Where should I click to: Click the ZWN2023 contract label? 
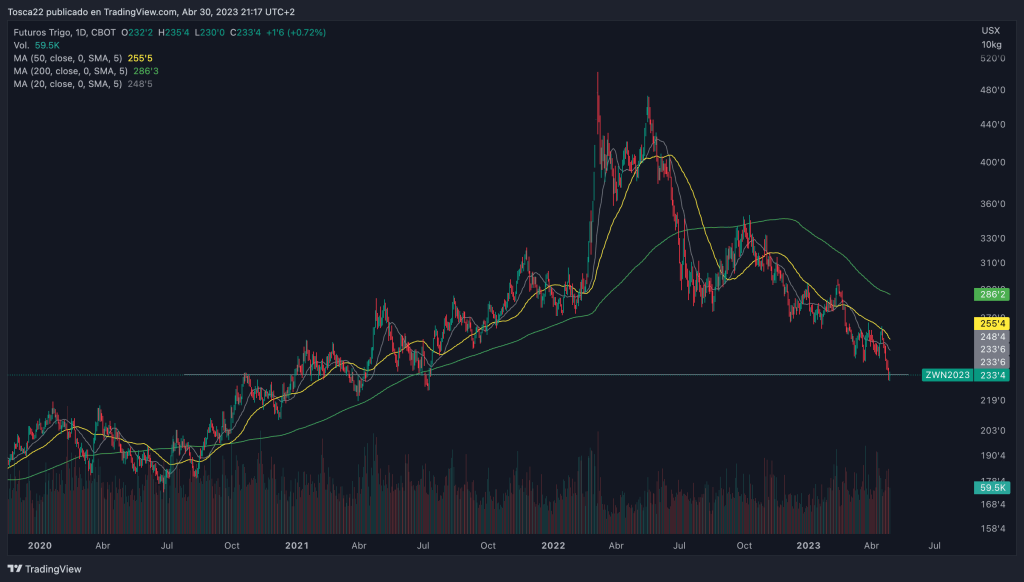point(948,374)
